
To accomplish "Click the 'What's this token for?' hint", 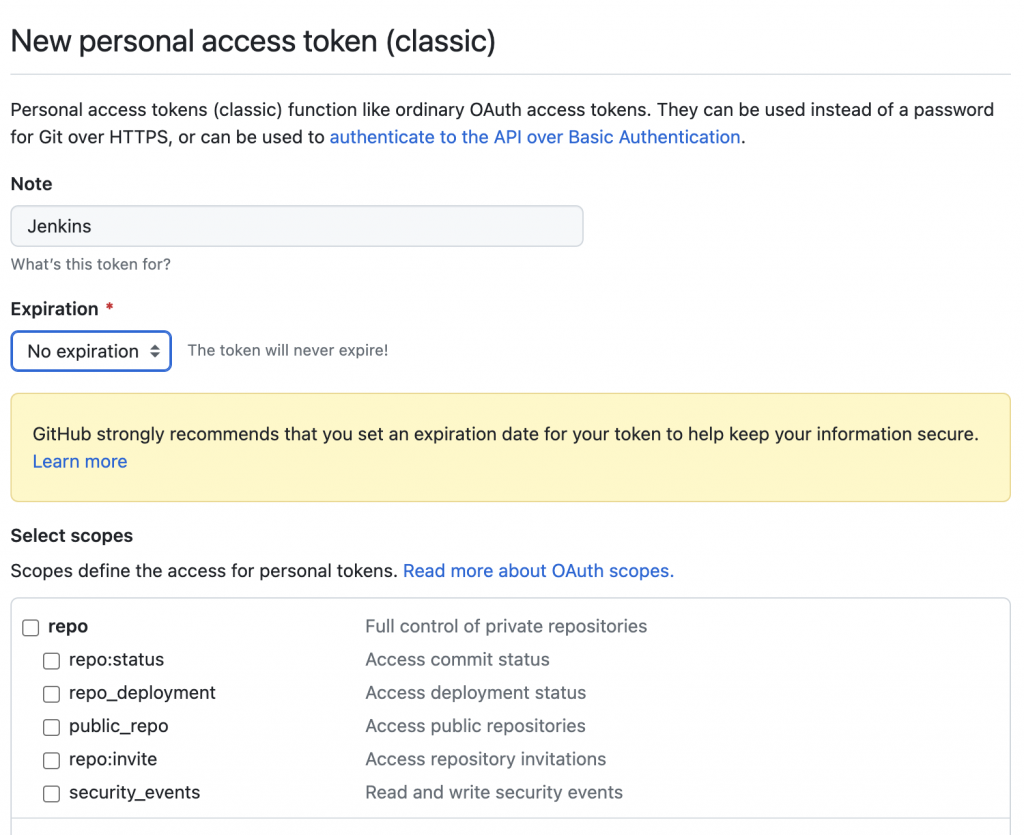I will pyautogui.click(x=91, y=264).
